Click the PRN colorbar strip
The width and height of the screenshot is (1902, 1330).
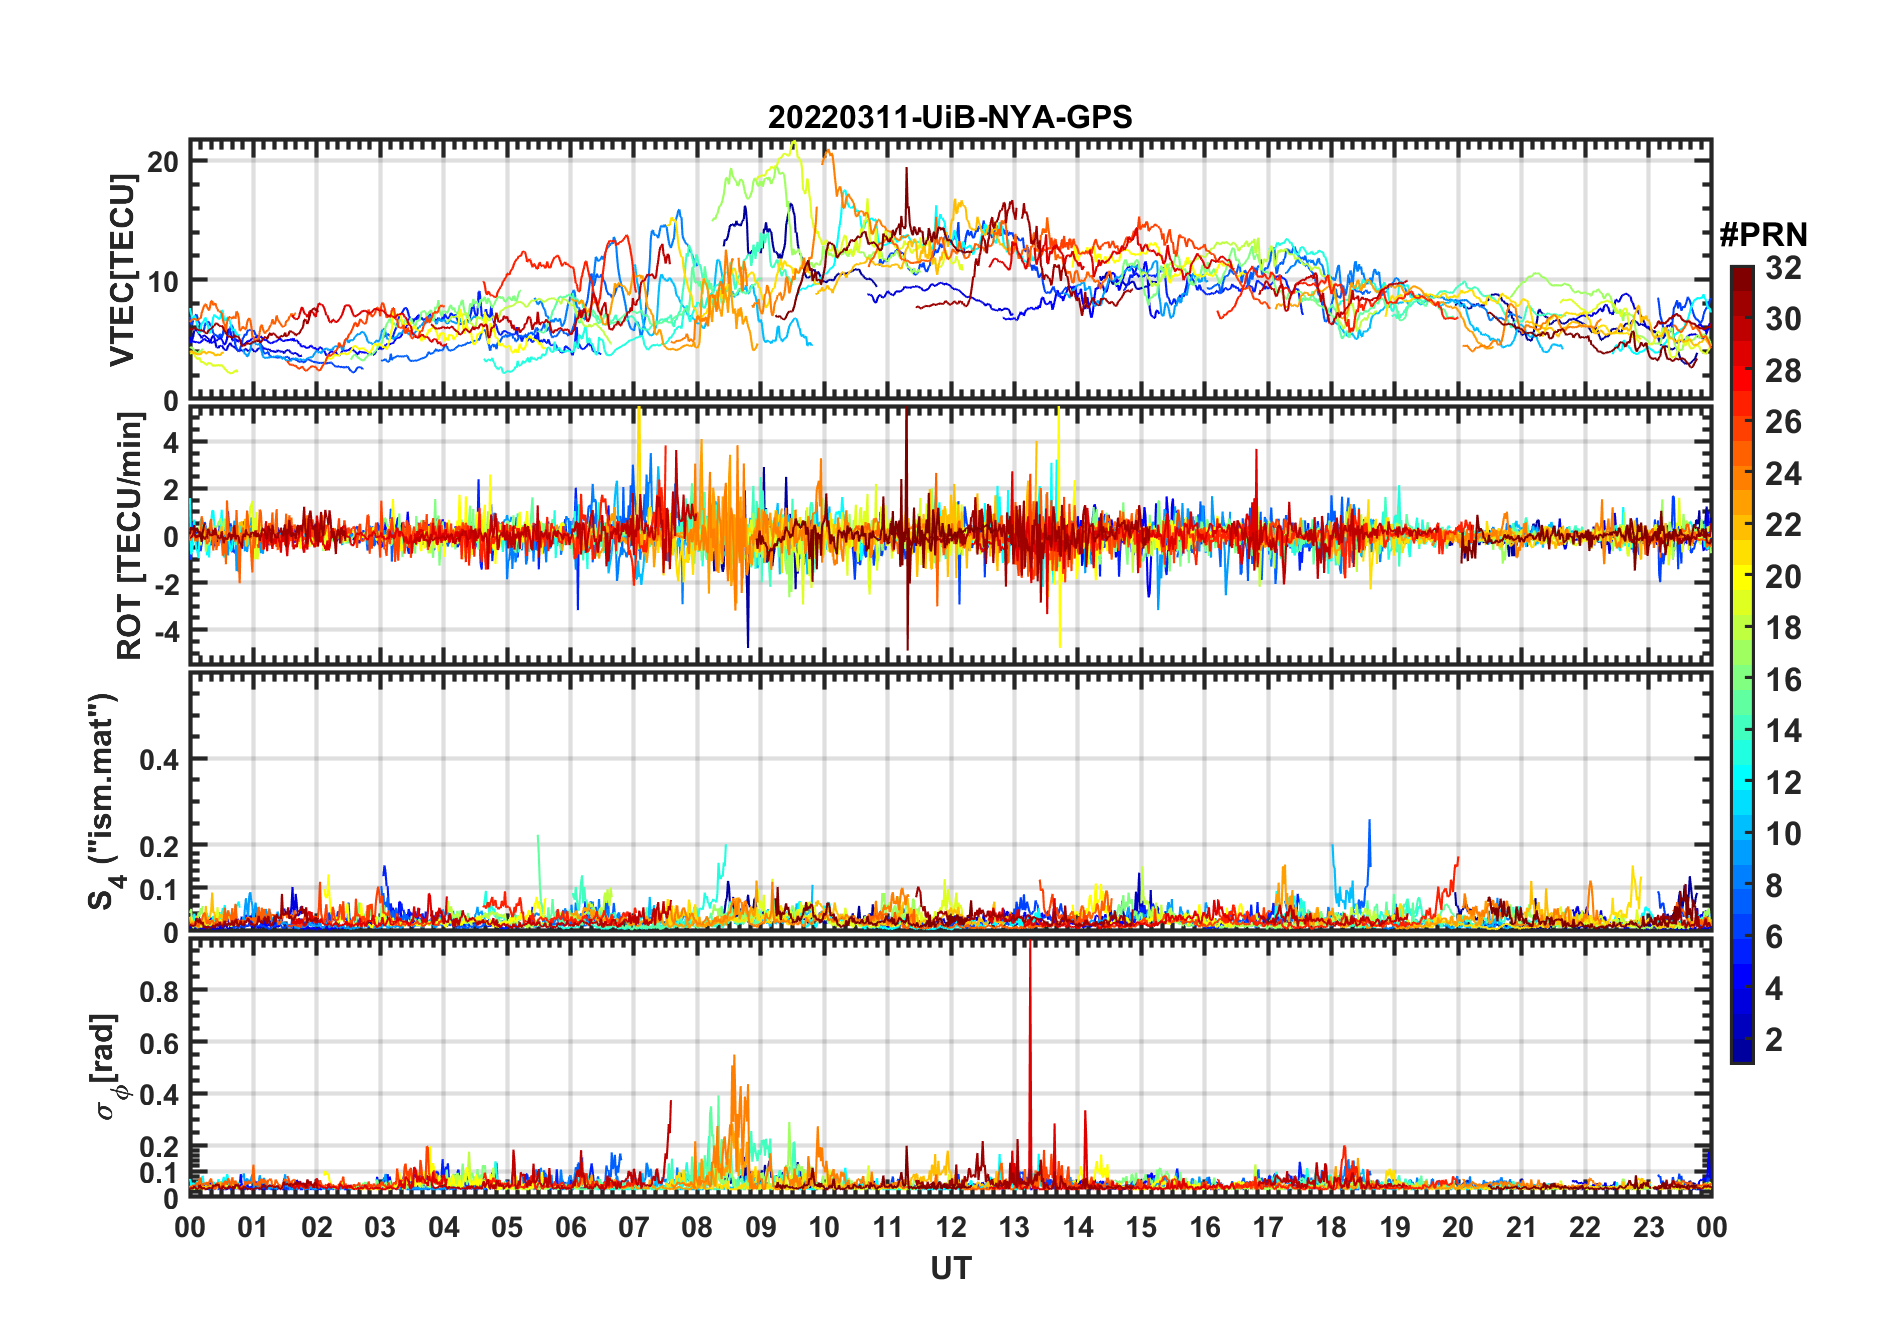point(1742,664)
